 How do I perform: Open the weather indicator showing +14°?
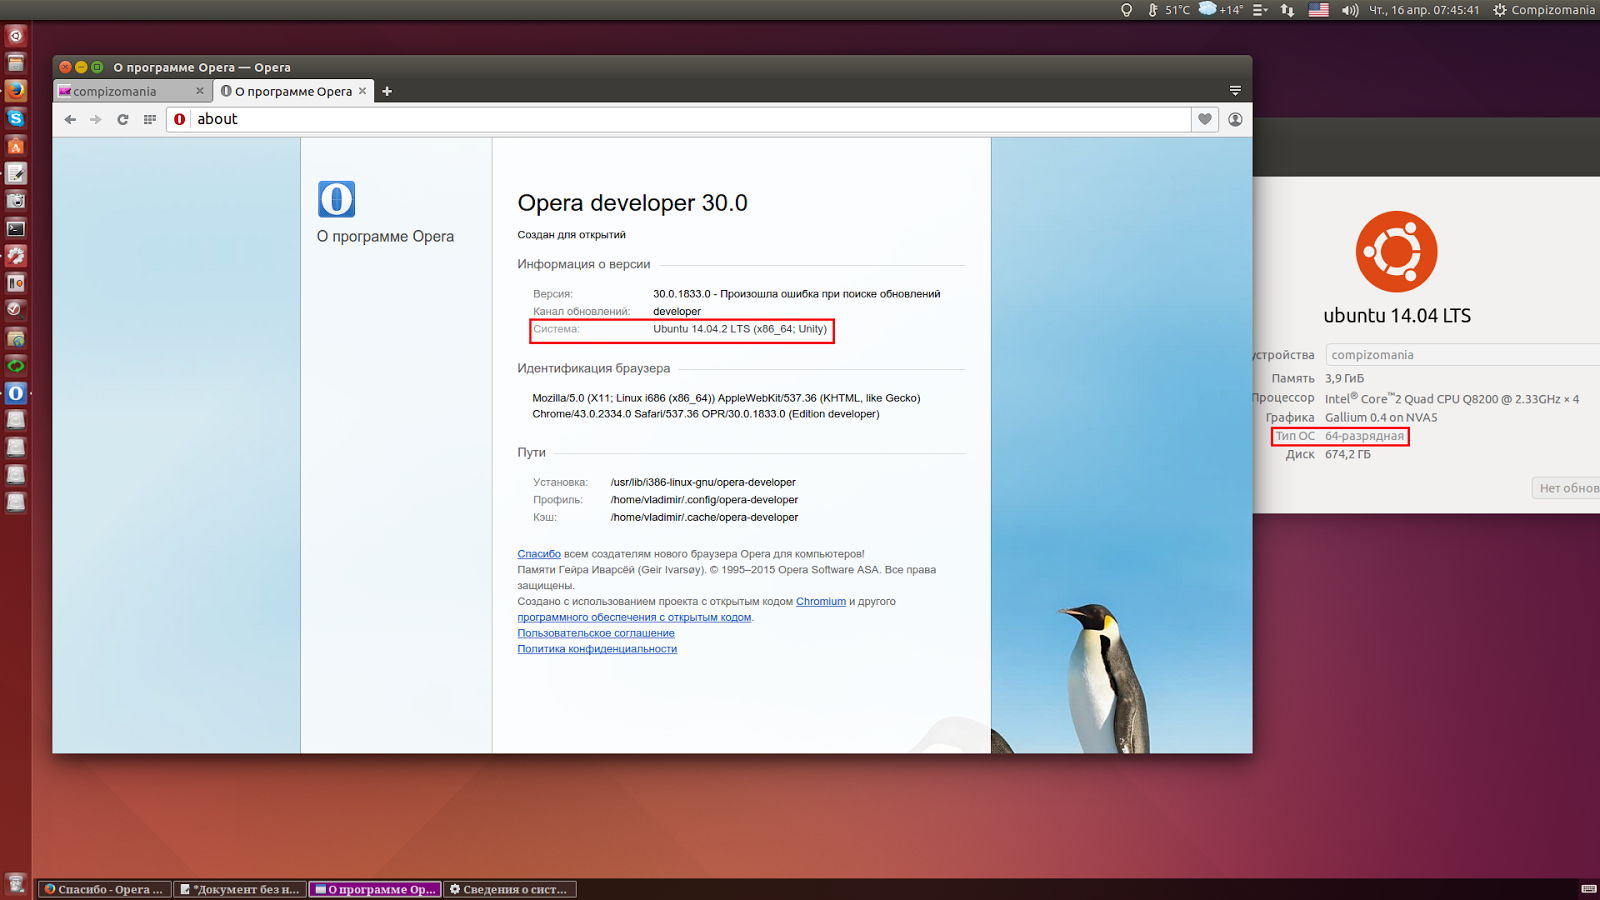point(1220,10)
